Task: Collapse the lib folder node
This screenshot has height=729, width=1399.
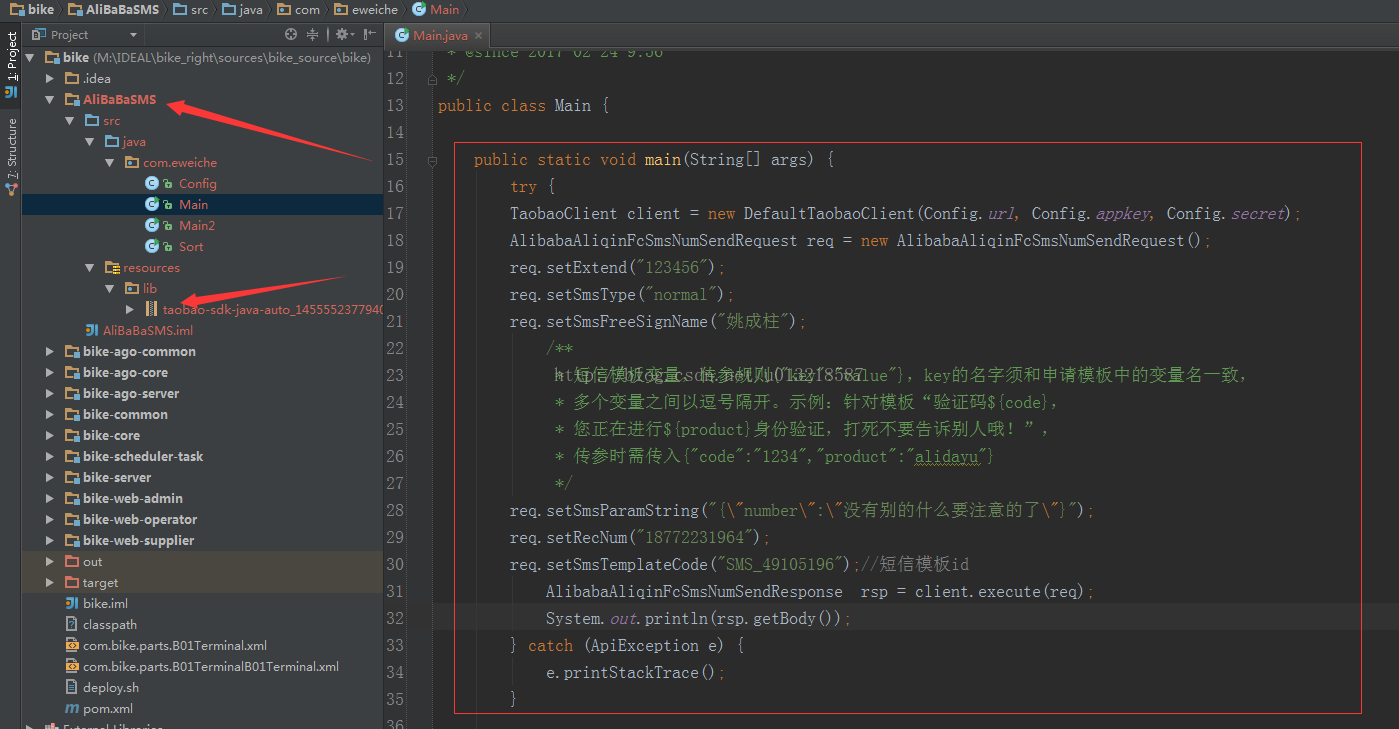Action: [x=110, y=288]
